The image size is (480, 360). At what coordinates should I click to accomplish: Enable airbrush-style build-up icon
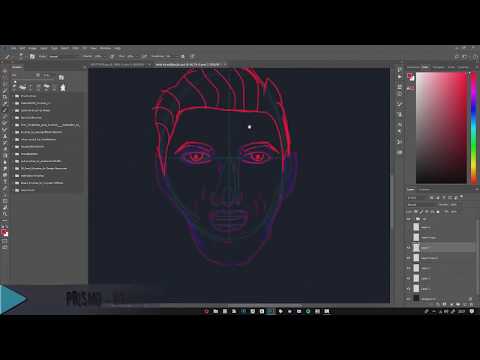144,57
